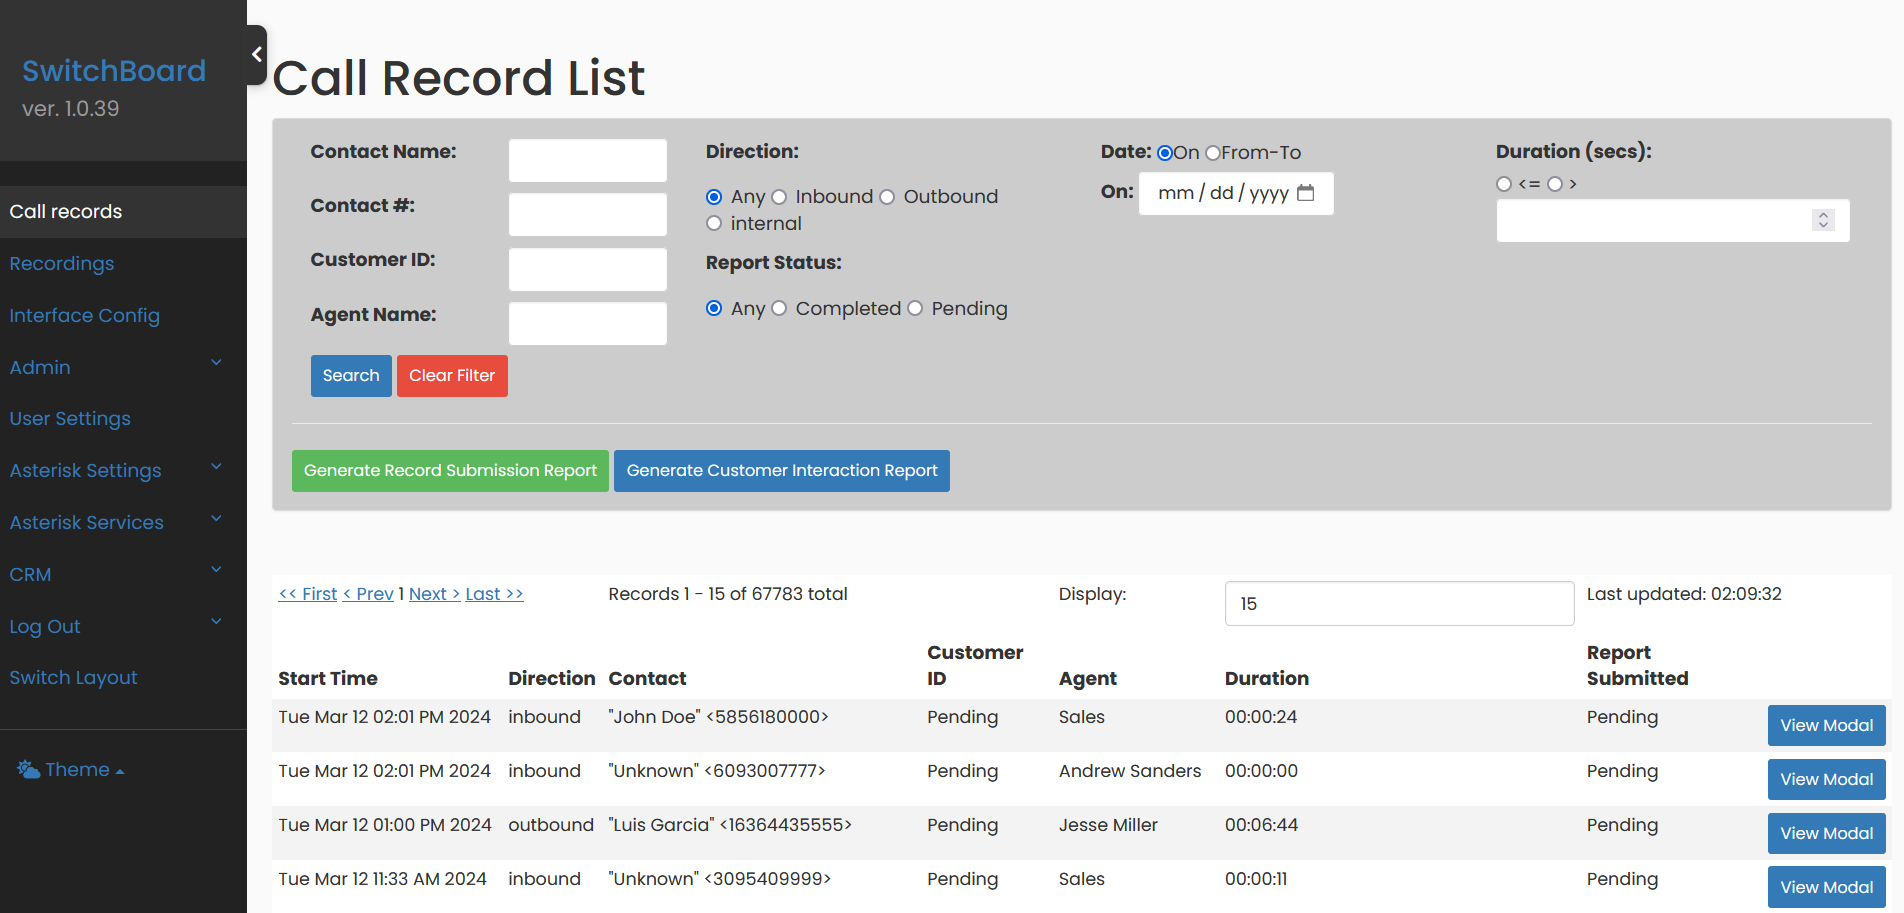
Task: View Modal for 3095409999 call
Action: 1827,888
